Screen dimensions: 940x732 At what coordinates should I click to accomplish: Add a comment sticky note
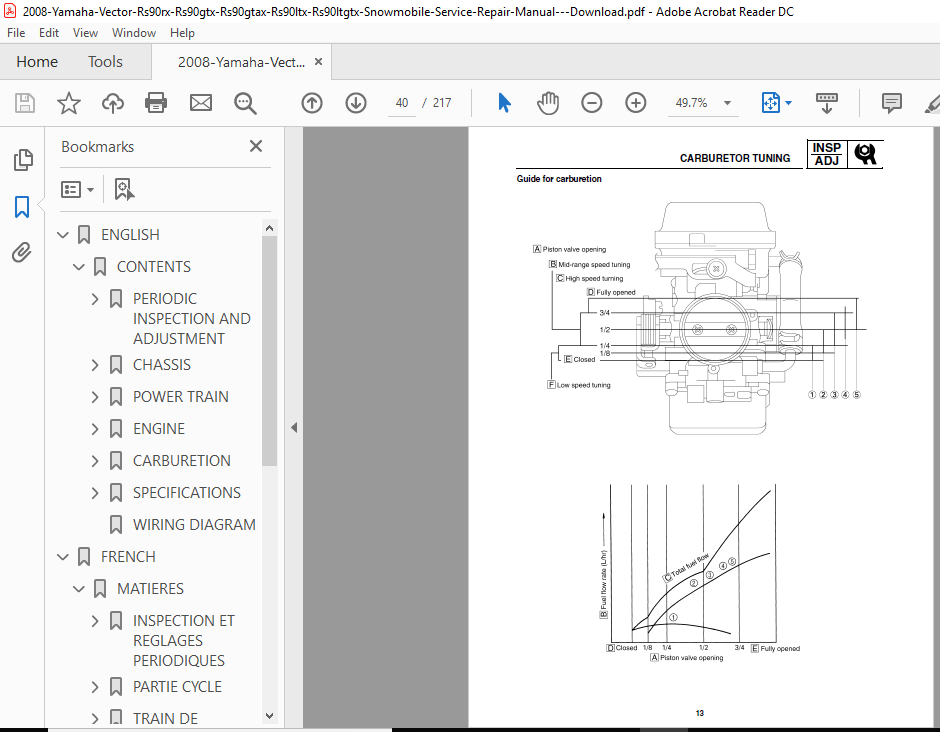pyautogui.click(x=891, y=103)
